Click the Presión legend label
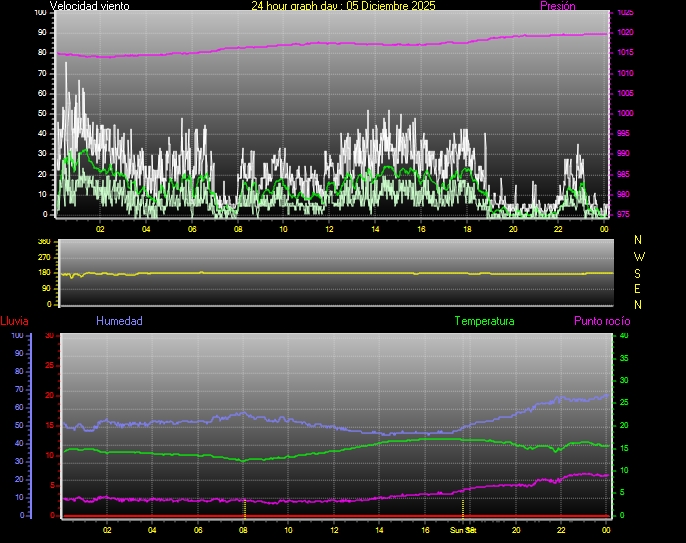Screen dimensions: 686x543 point(557,6)
